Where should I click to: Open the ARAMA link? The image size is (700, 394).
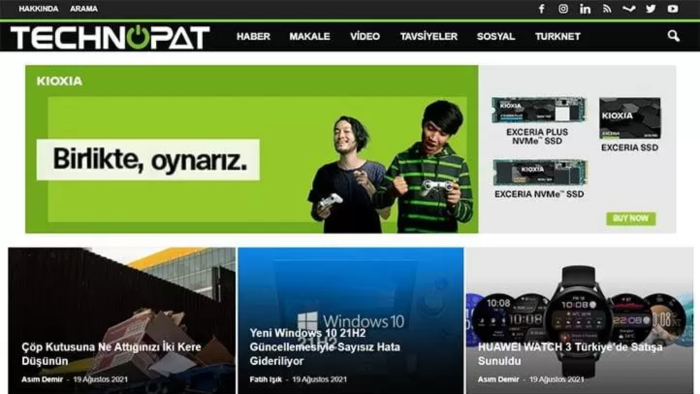[x=83, y=9]
